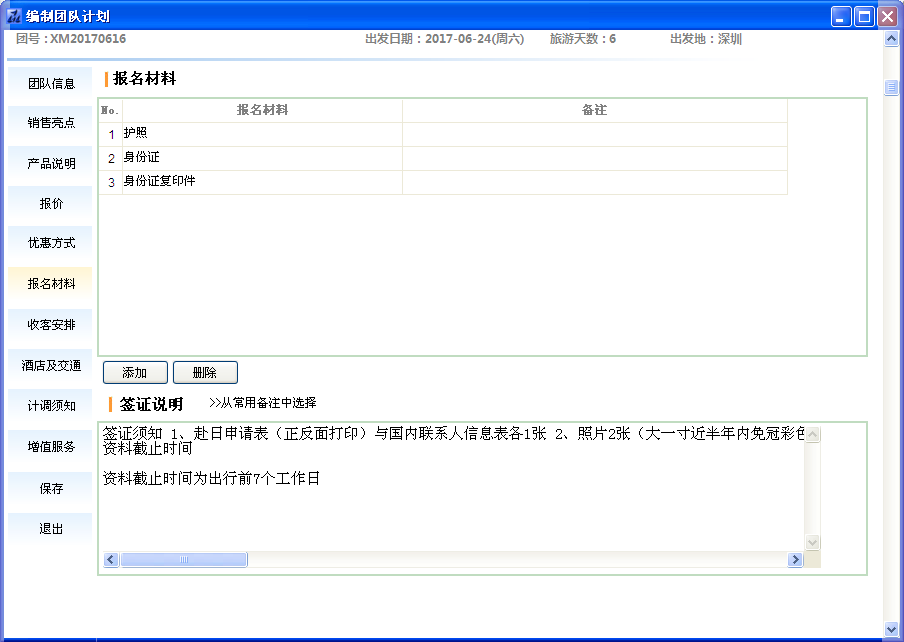Click the text area horizontal scrollbar thumb
The height and width of the screenshot is (642, 904).
[184, 560]
